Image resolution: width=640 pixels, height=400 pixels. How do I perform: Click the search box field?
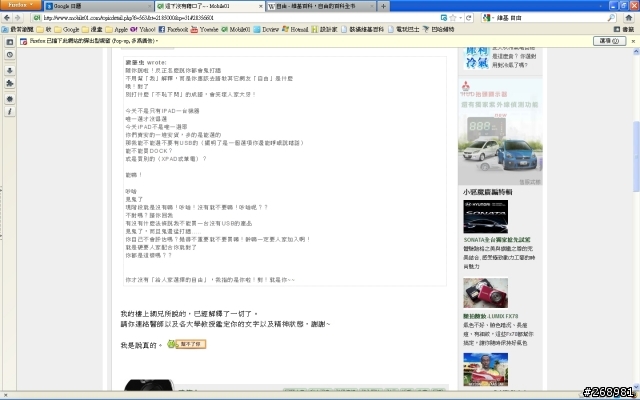pos(551,18)
